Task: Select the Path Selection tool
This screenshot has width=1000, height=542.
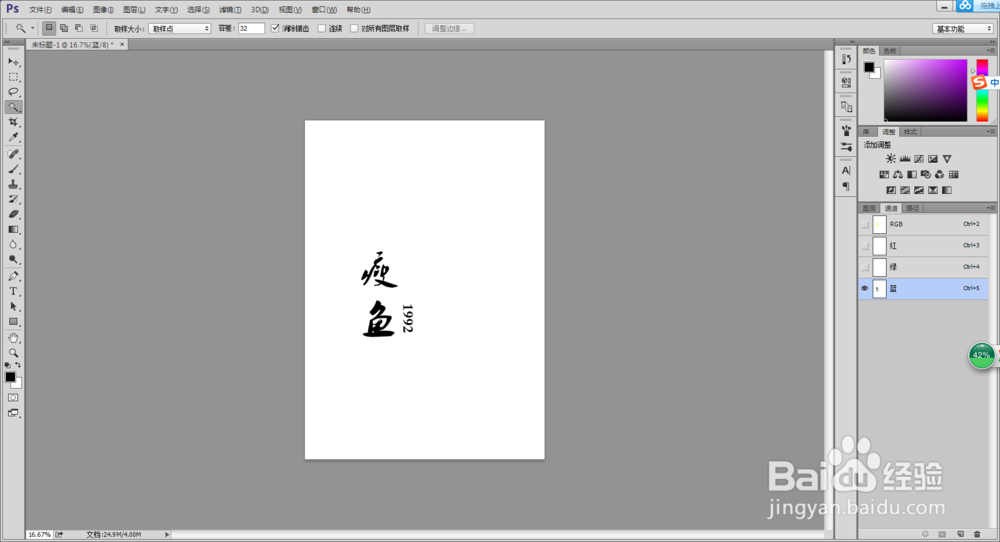Action: 13,307
